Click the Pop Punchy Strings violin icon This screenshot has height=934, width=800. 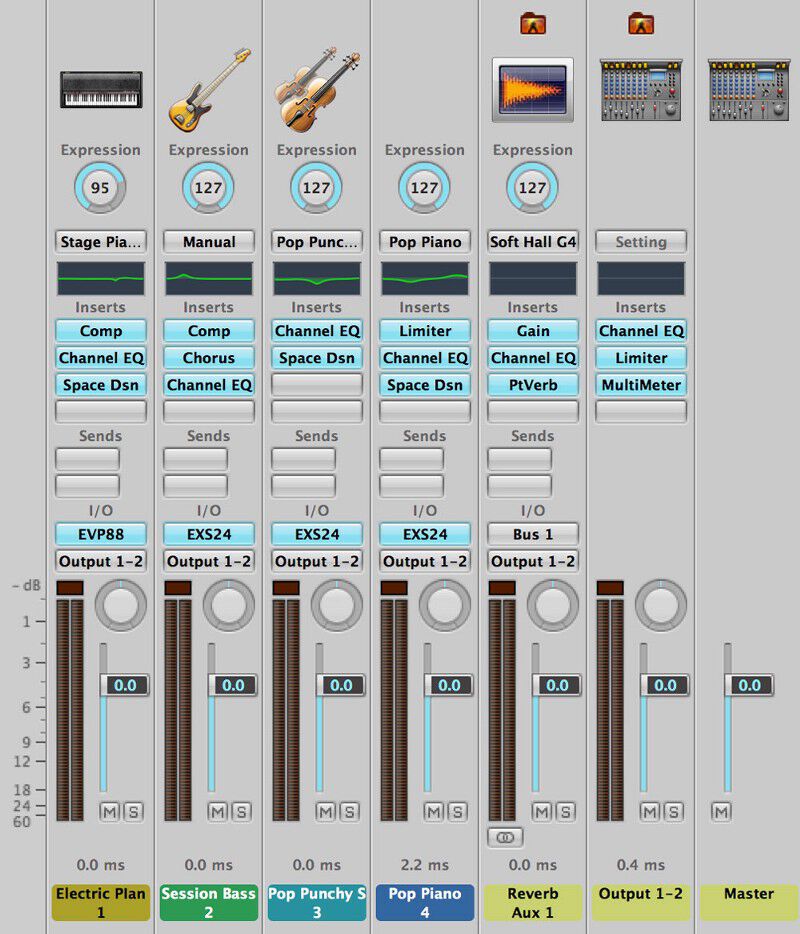pyautogui.click(x=317, y=89)
